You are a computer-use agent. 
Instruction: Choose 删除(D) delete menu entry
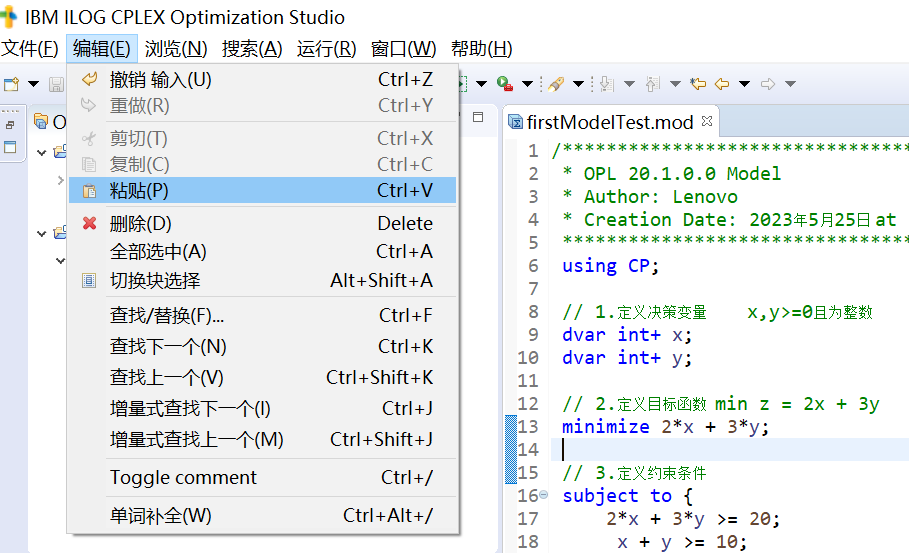coord(263,223)
